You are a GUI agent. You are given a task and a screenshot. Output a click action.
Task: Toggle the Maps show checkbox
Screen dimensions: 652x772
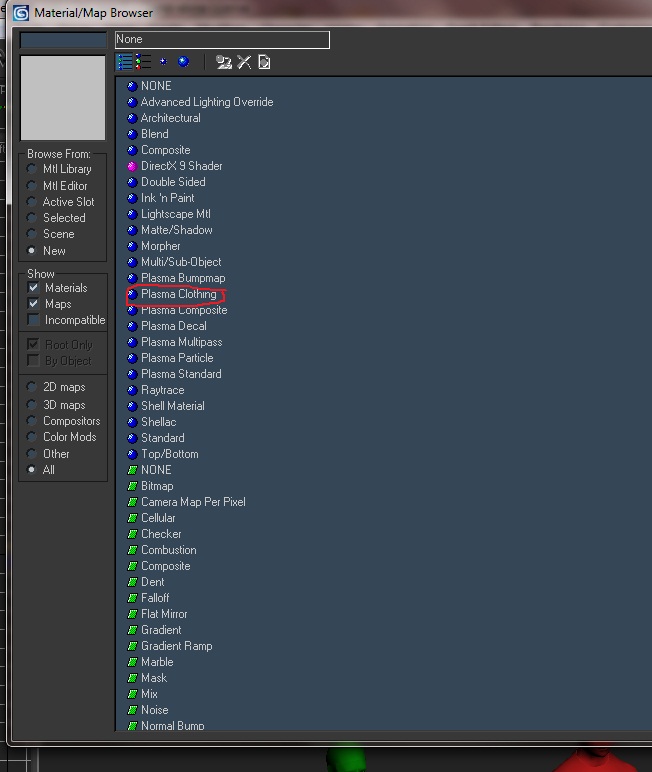33,304
